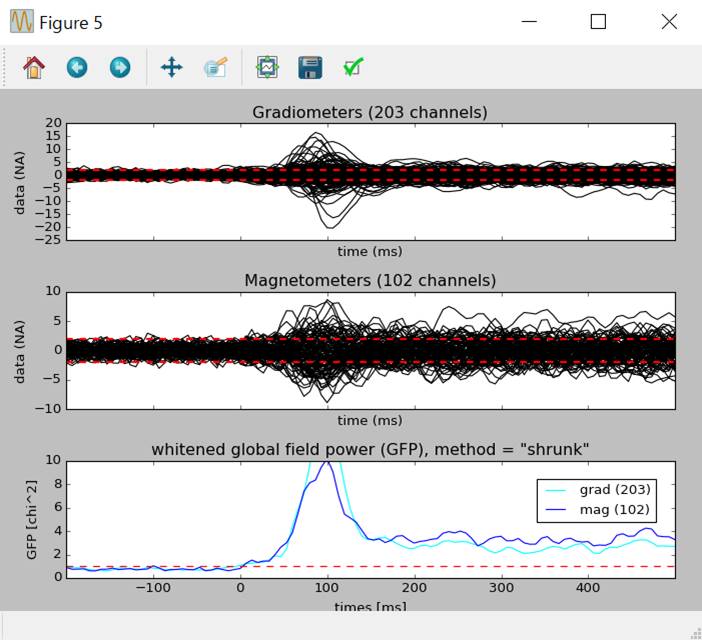Activate the Pan axes tool
This screenshot has height=640, width=702.
tap(171, 67)
